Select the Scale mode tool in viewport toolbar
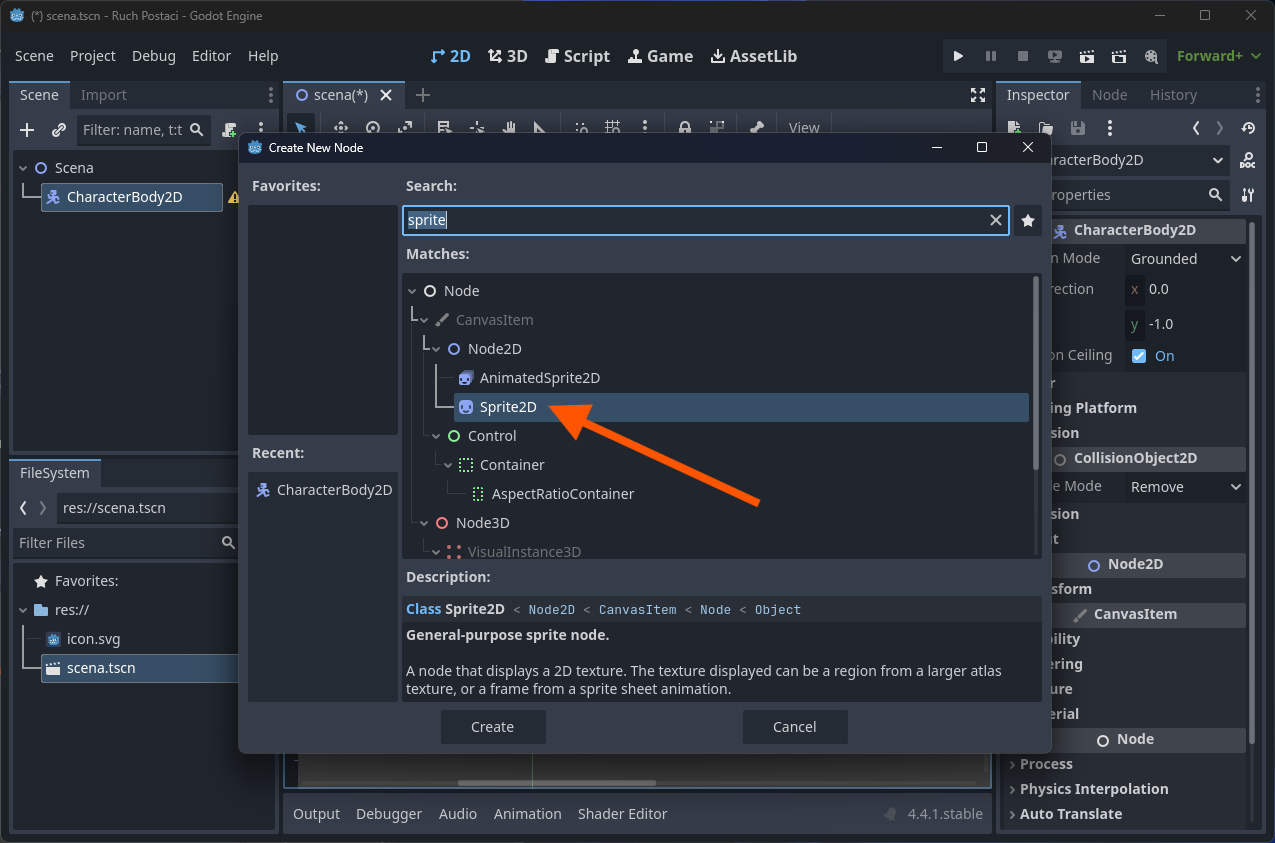1275x843 pixels. [405, 128]
